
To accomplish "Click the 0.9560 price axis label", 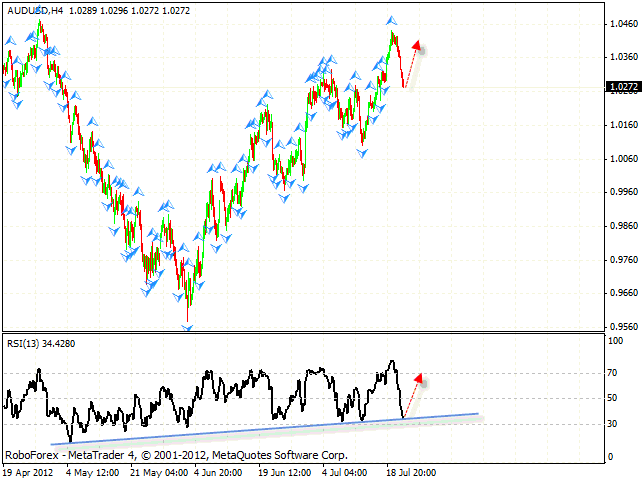I will point(620,326).
